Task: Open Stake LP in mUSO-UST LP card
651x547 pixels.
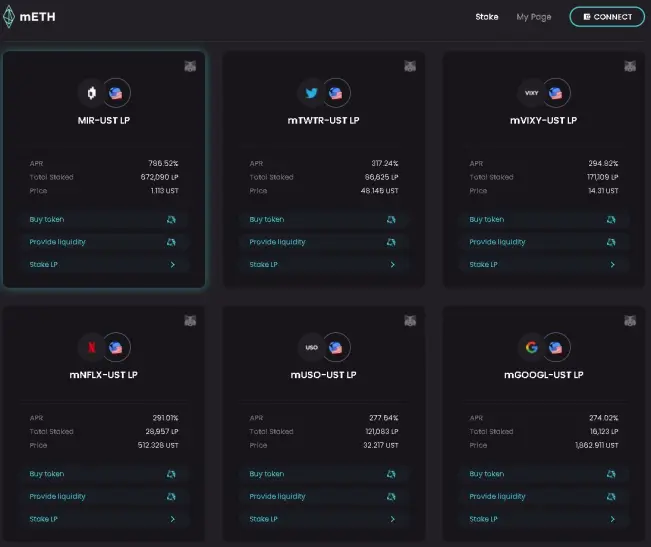Action: pyautogui.click(x=323, y=519)
